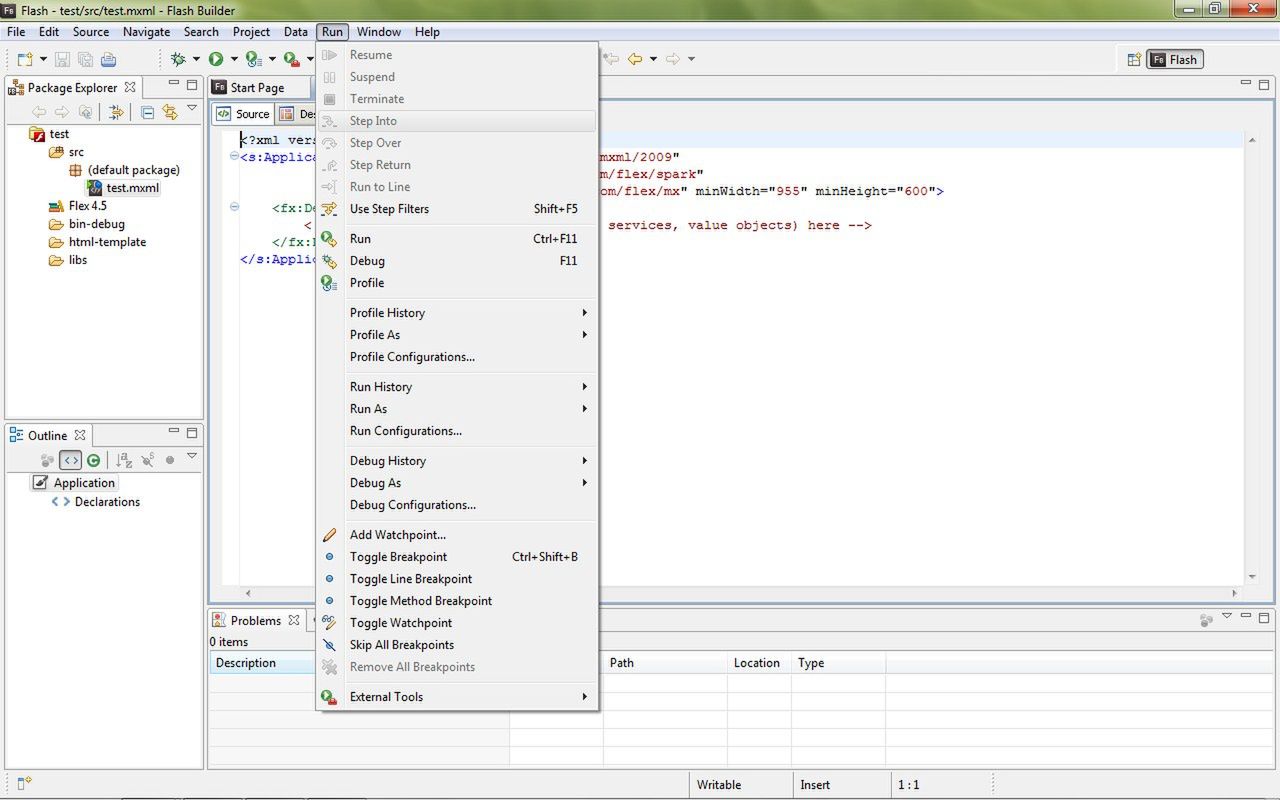Click the Back navigation arrow in toolbar

pos(634,59)
